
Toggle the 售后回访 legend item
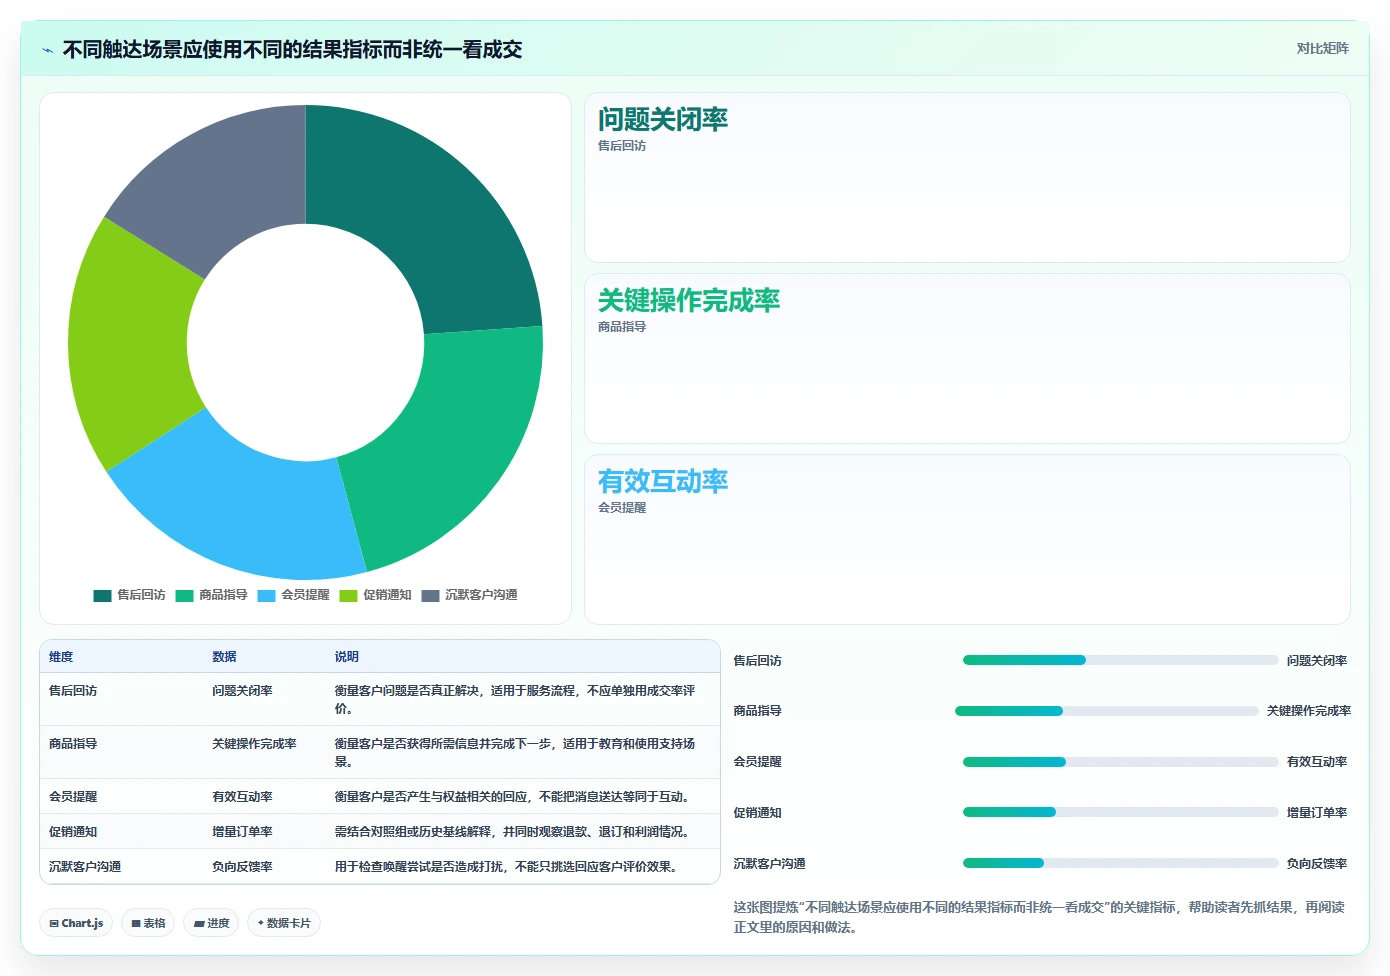pos(129,595)
